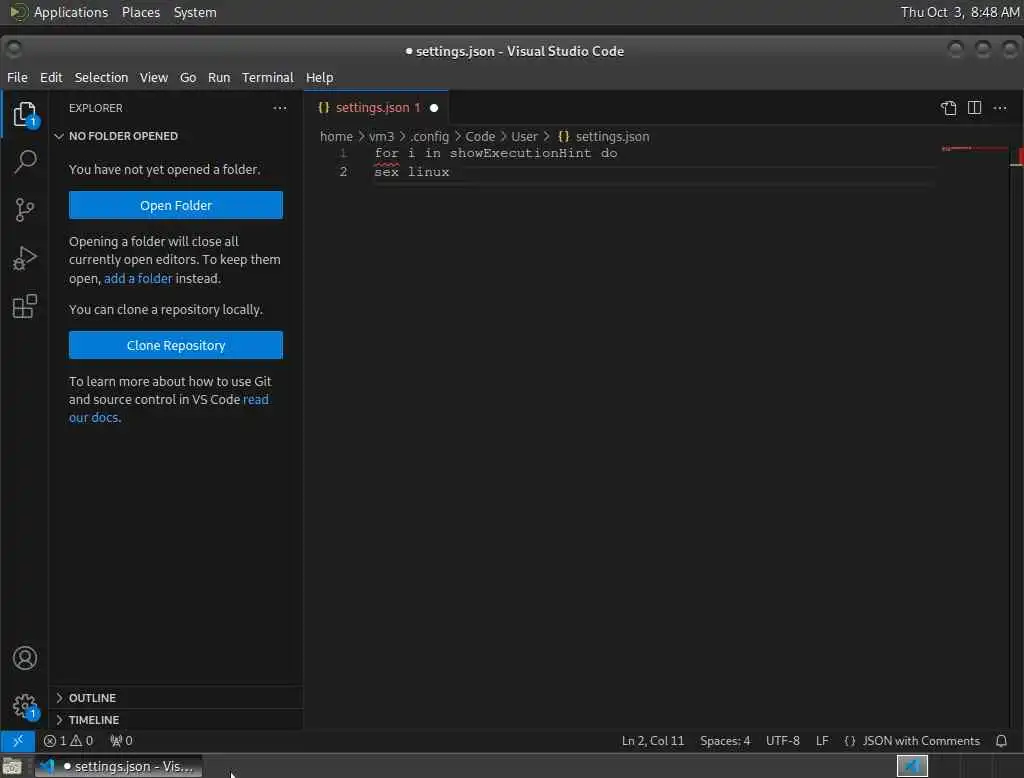
Task: Click 'UTF-8' encoding in status bar
Action: (x=782, y=741)
